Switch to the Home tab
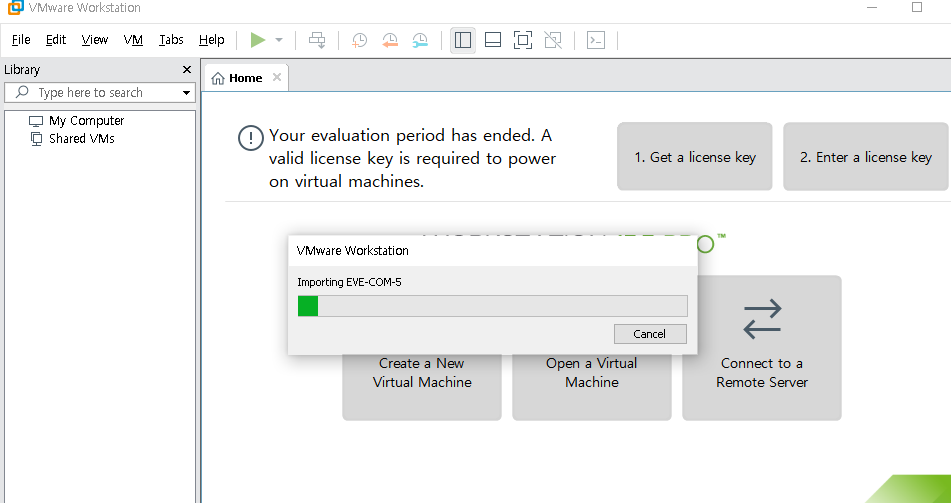 246,78
